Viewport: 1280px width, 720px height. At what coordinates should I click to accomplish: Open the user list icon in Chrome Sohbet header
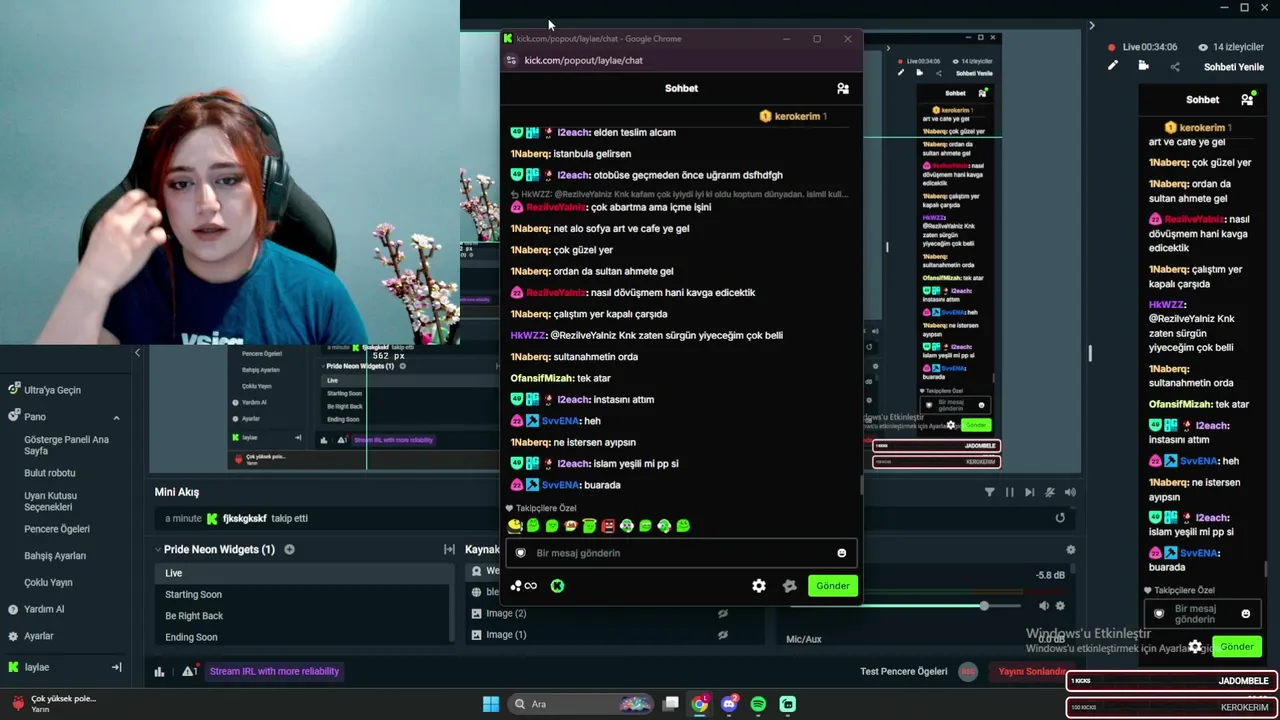point(843,88)
